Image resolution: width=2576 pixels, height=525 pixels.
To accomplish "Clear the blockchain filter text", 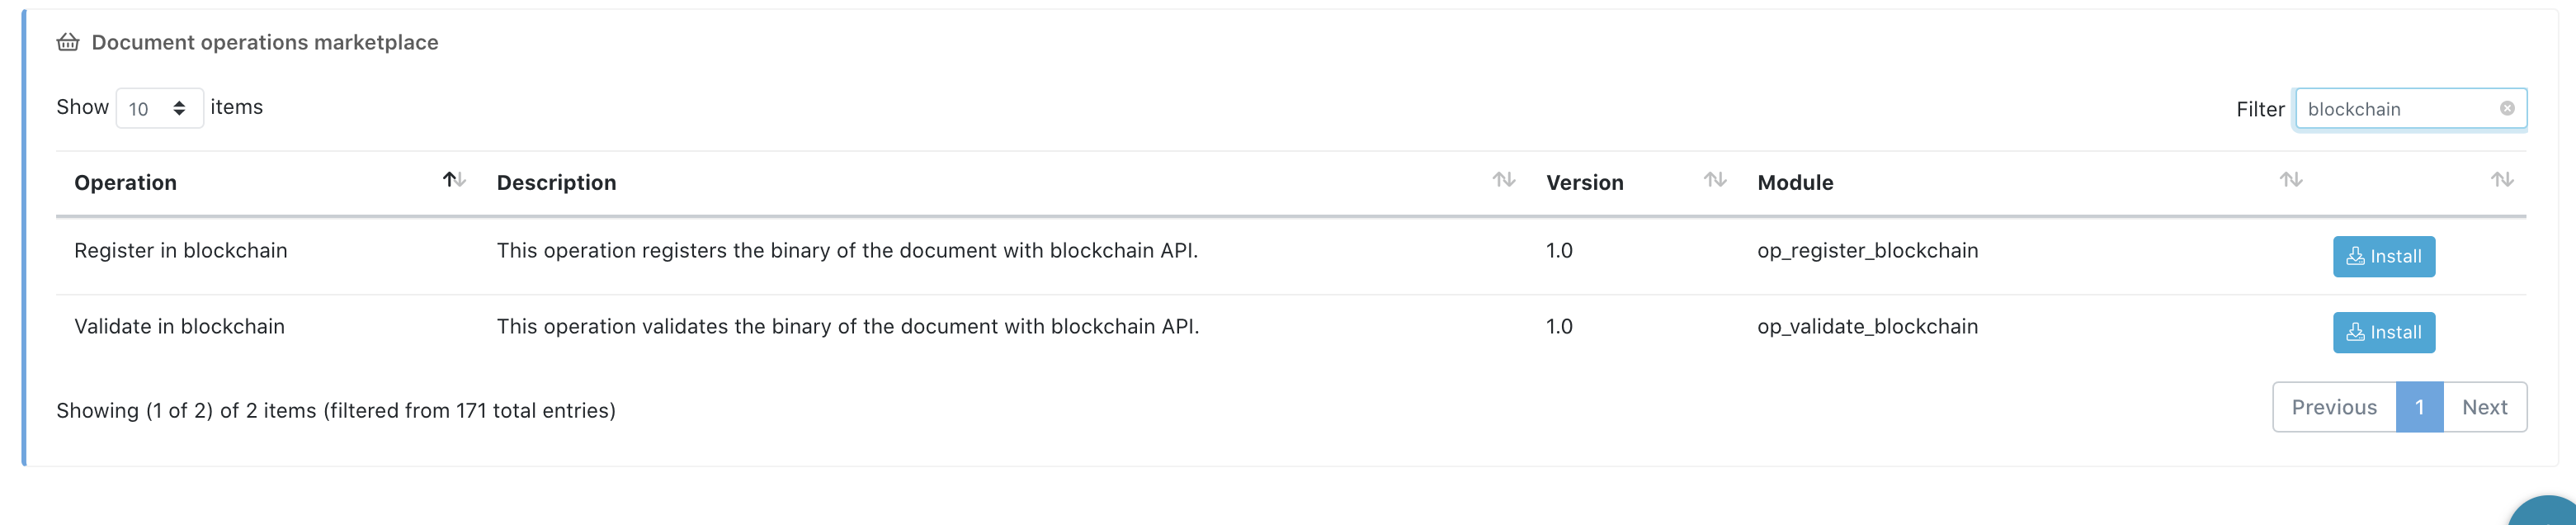I will point(2506,108).
